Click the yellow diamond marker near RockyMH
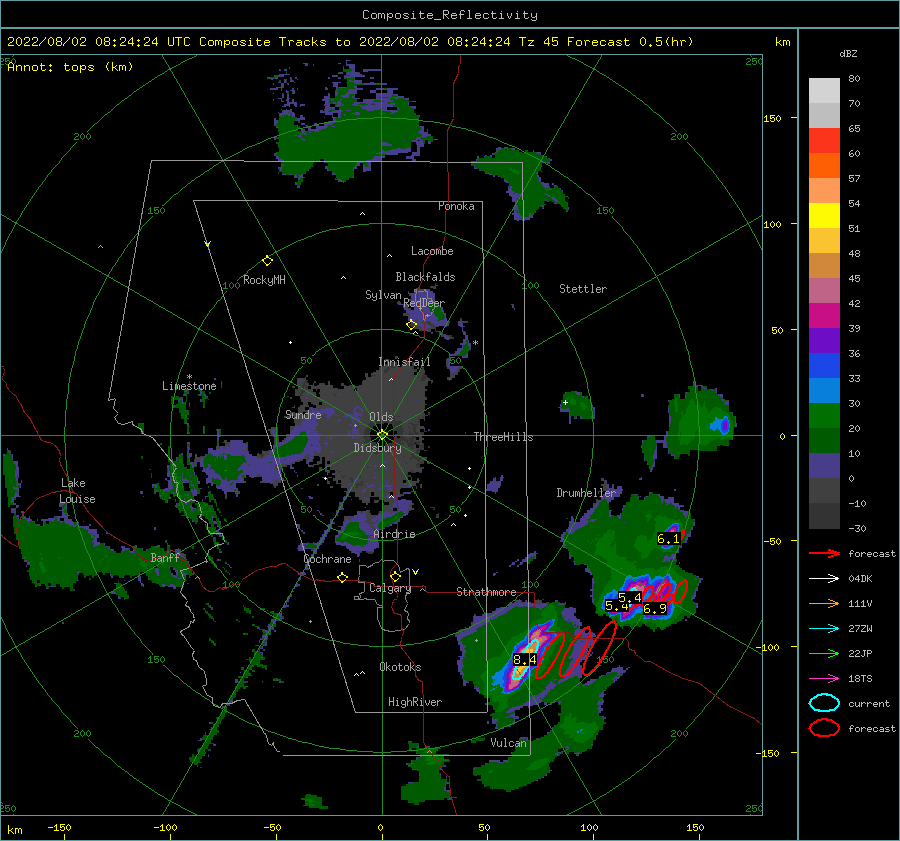This screenshot has width=900, height=841. (267, 261)
